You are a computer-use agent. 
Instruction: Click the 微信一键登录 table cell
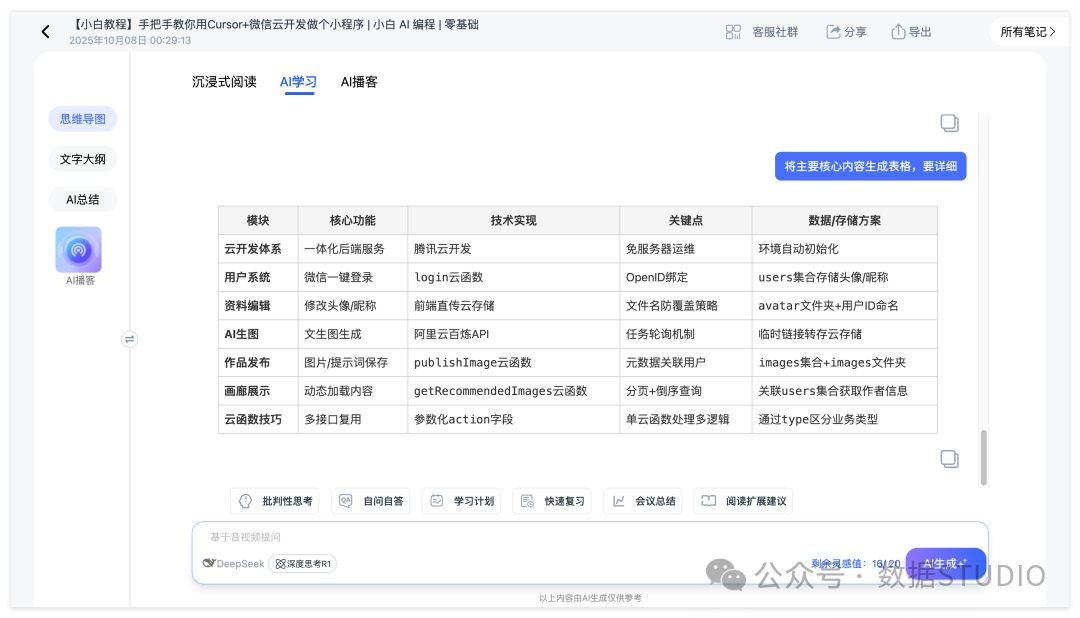pos(353,277)
